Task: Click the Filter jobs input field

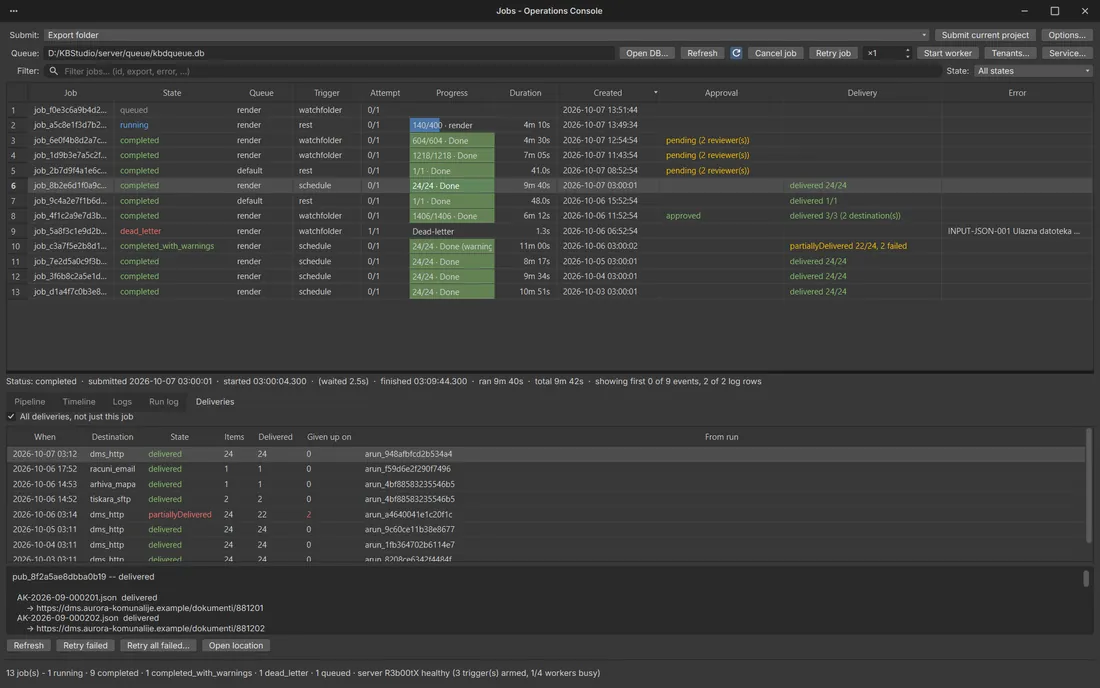Action: click(x=492, y=72)
